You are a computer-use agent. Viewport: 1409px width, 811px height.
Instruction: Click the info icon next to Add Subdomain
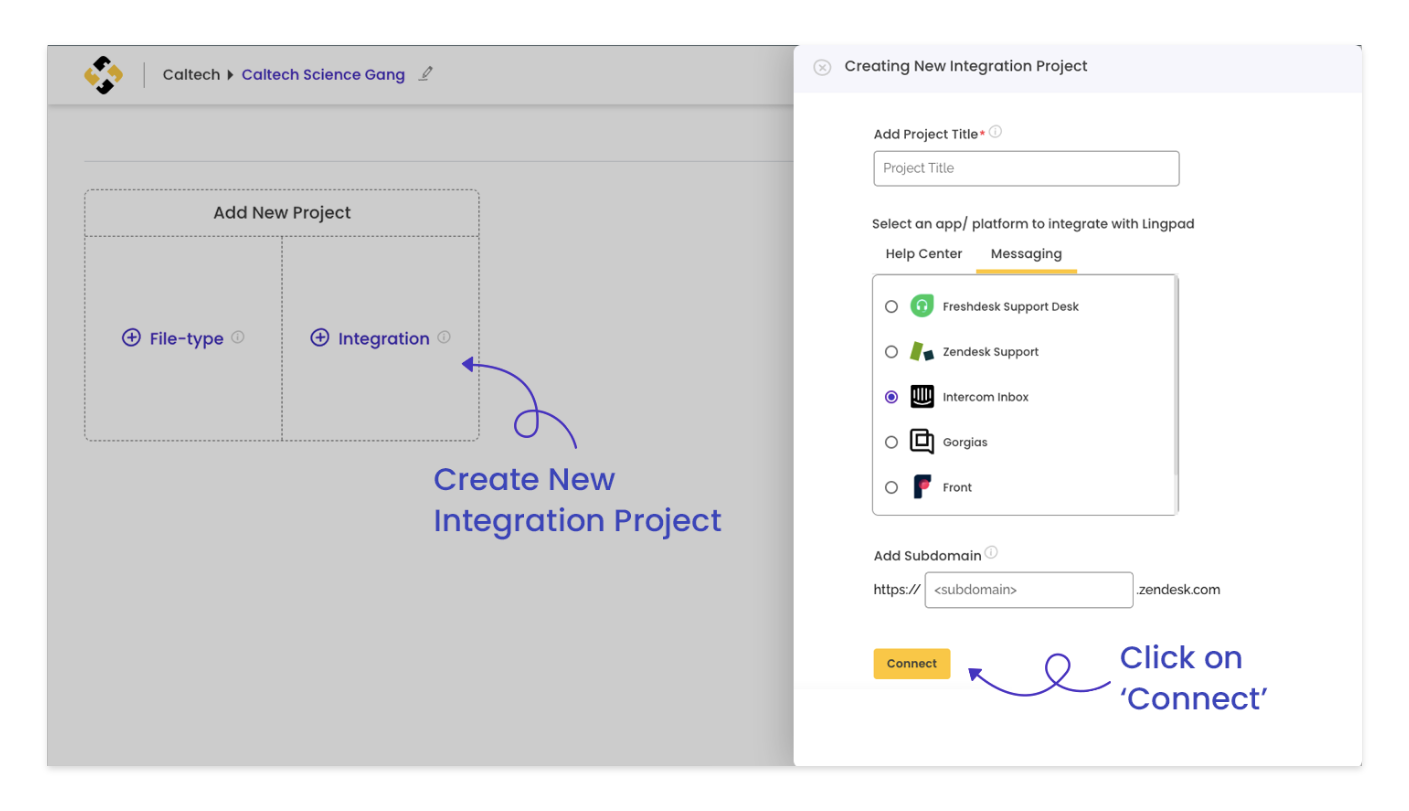(x=991, y=551)
